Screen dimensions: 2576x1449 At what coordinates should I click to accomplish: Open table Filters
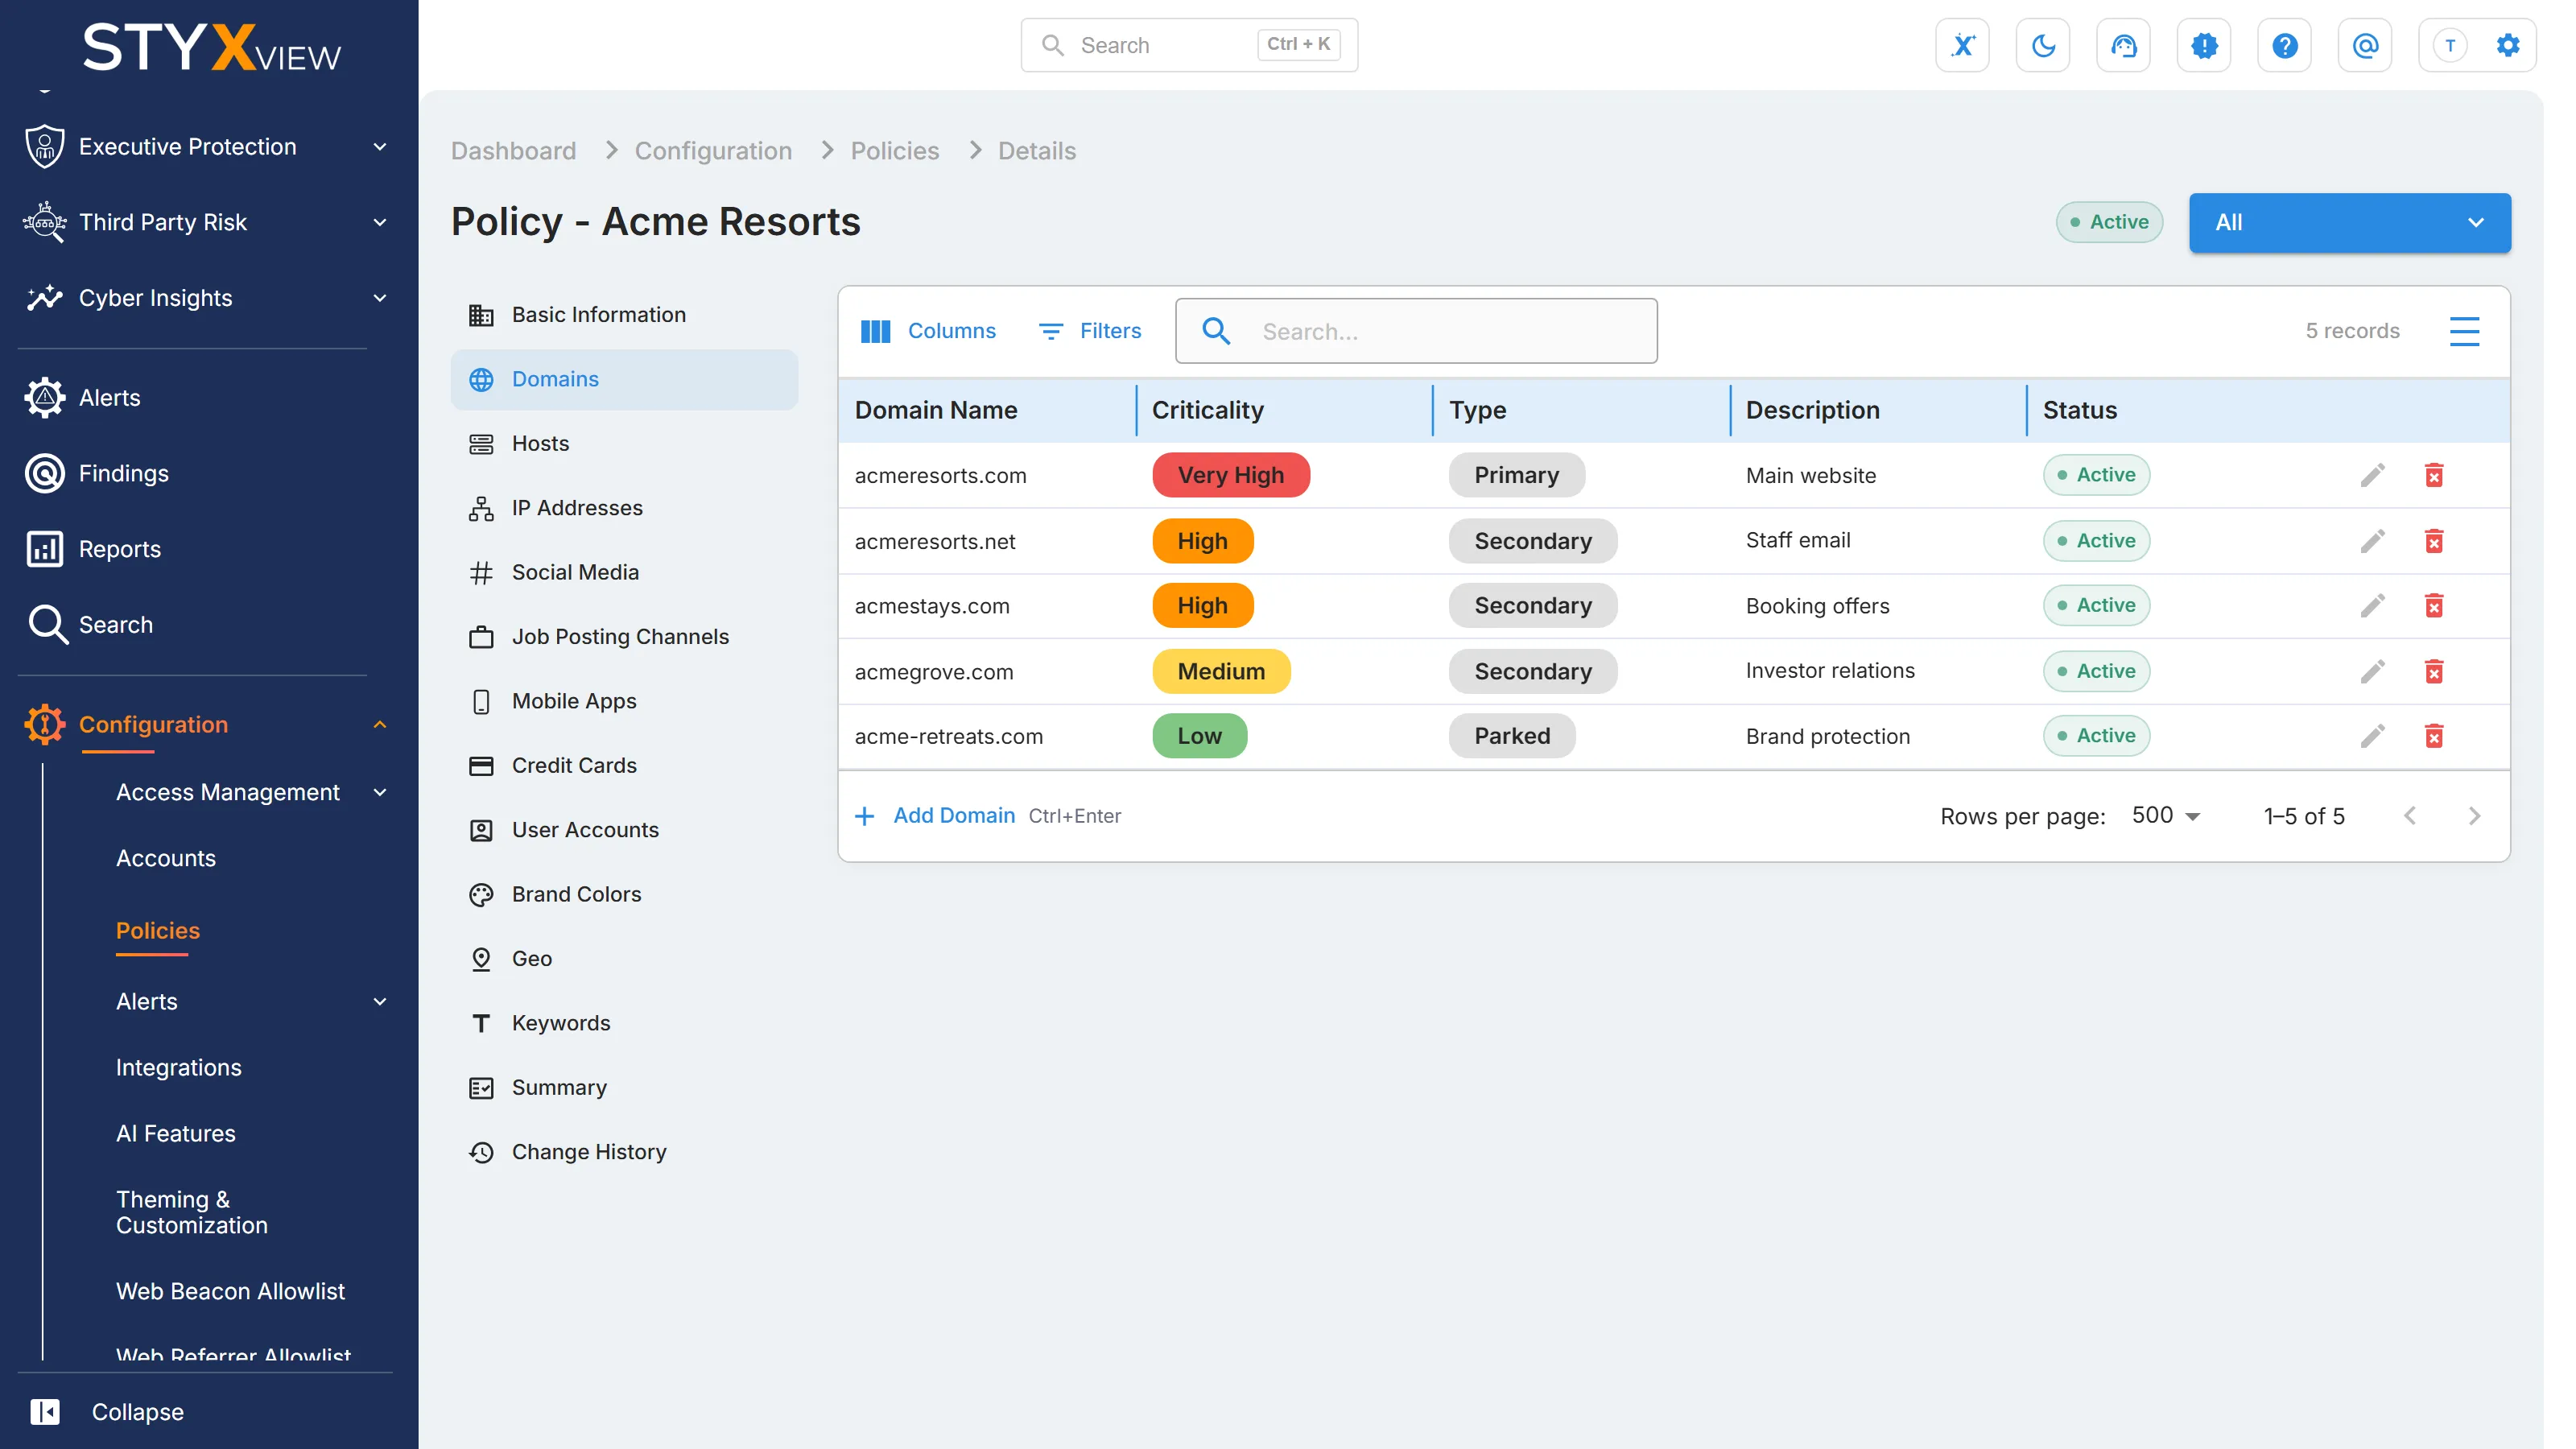(x=1090, y=331)
